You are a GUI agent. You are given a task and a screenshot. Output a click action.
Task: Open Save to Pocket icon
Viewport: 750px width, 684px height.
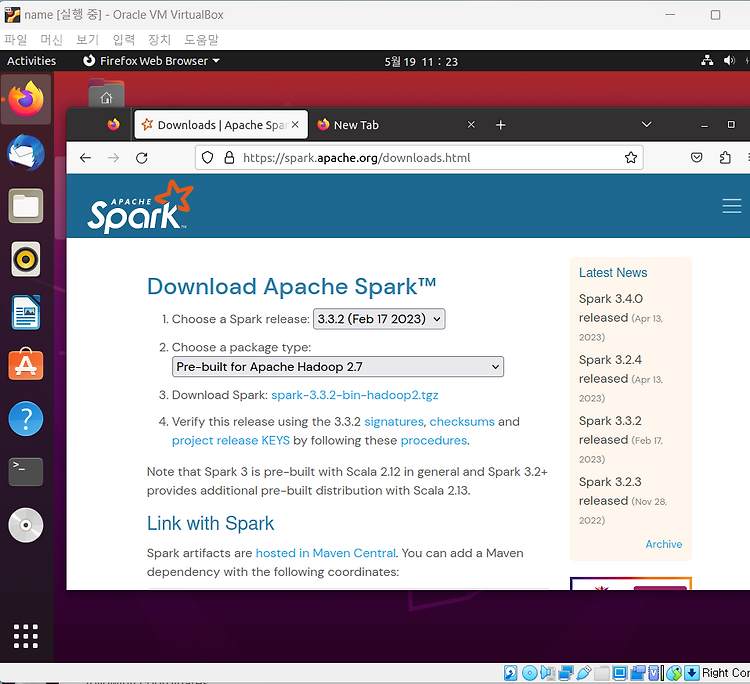click(697, 157)
